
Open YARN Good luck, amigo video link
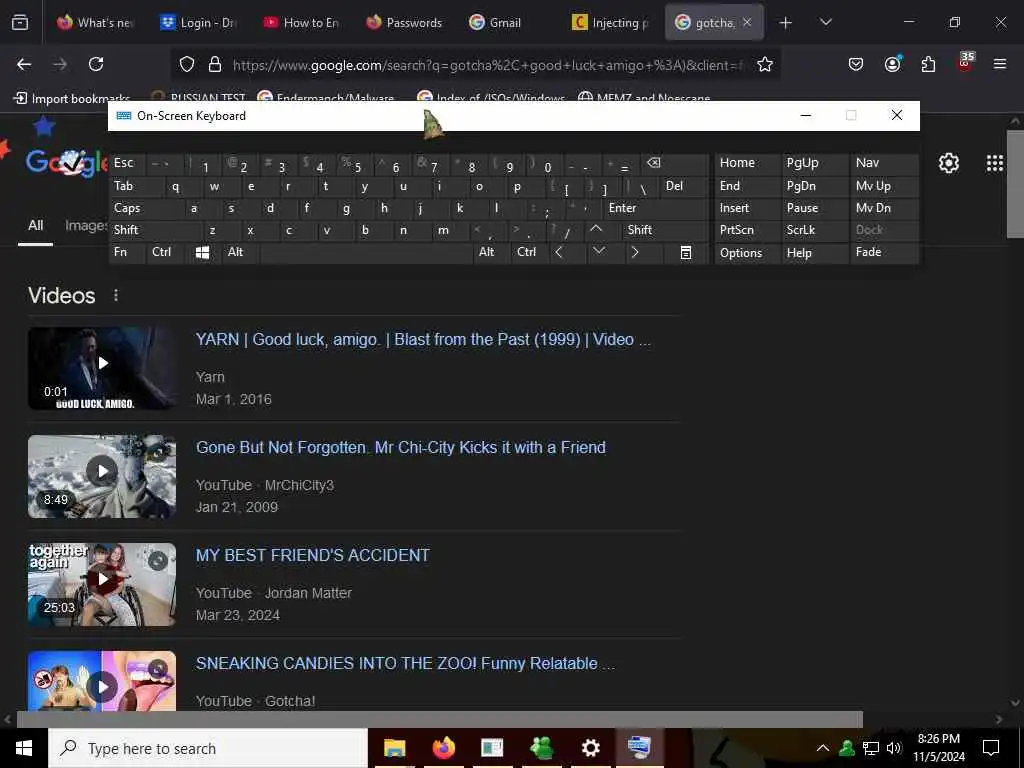coord(423,340)
